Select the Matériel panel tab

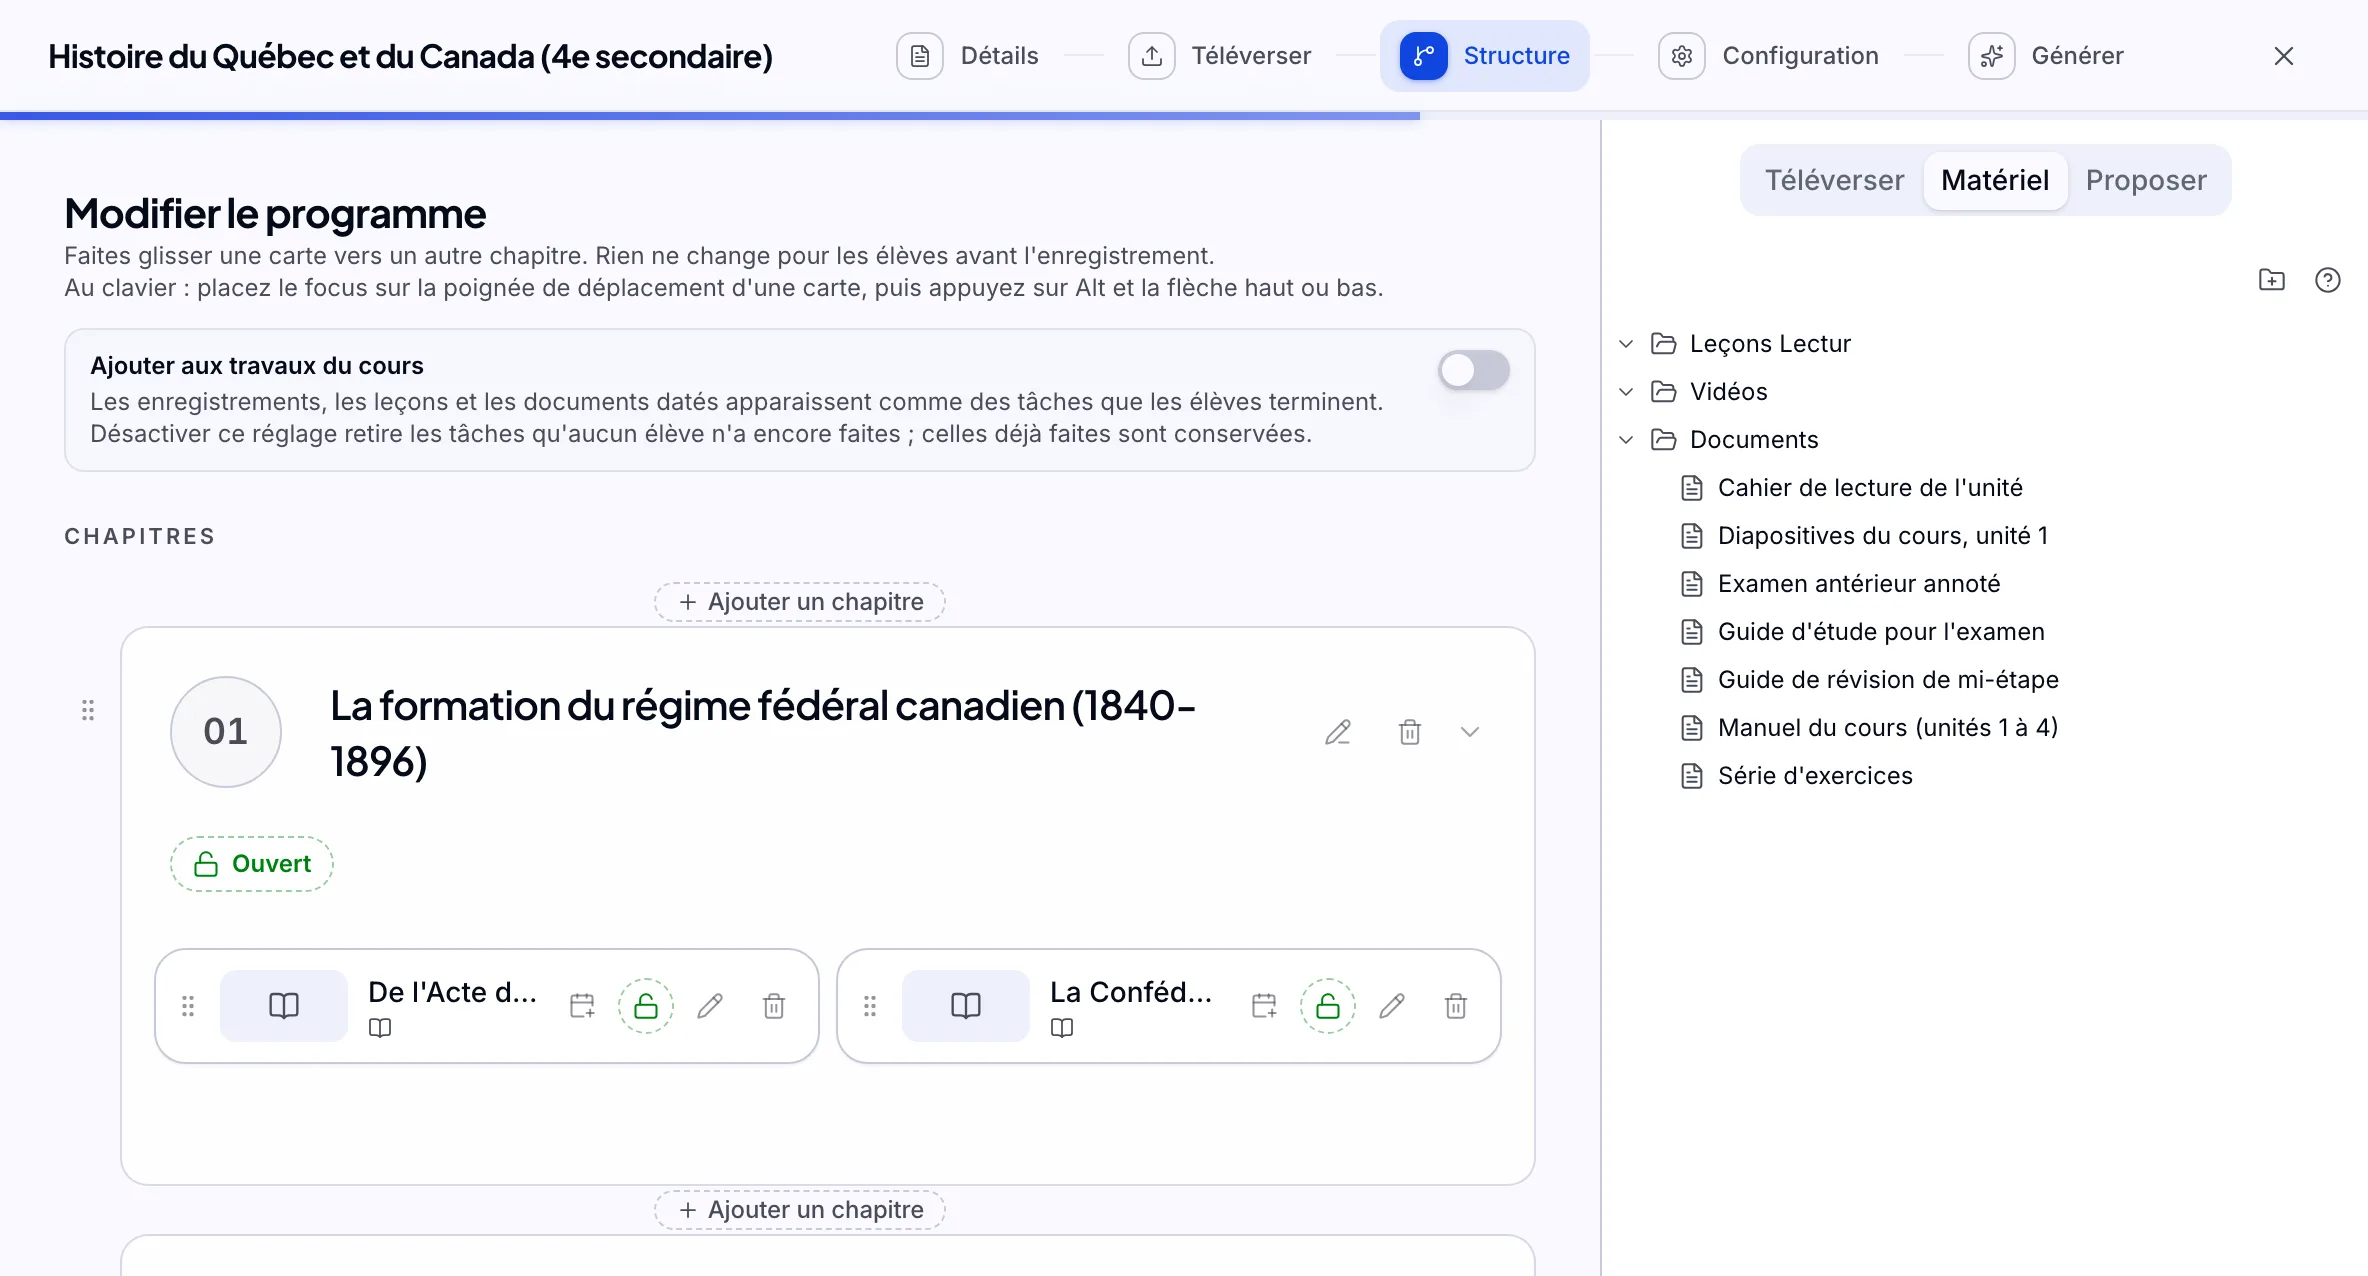point(1995,180)
